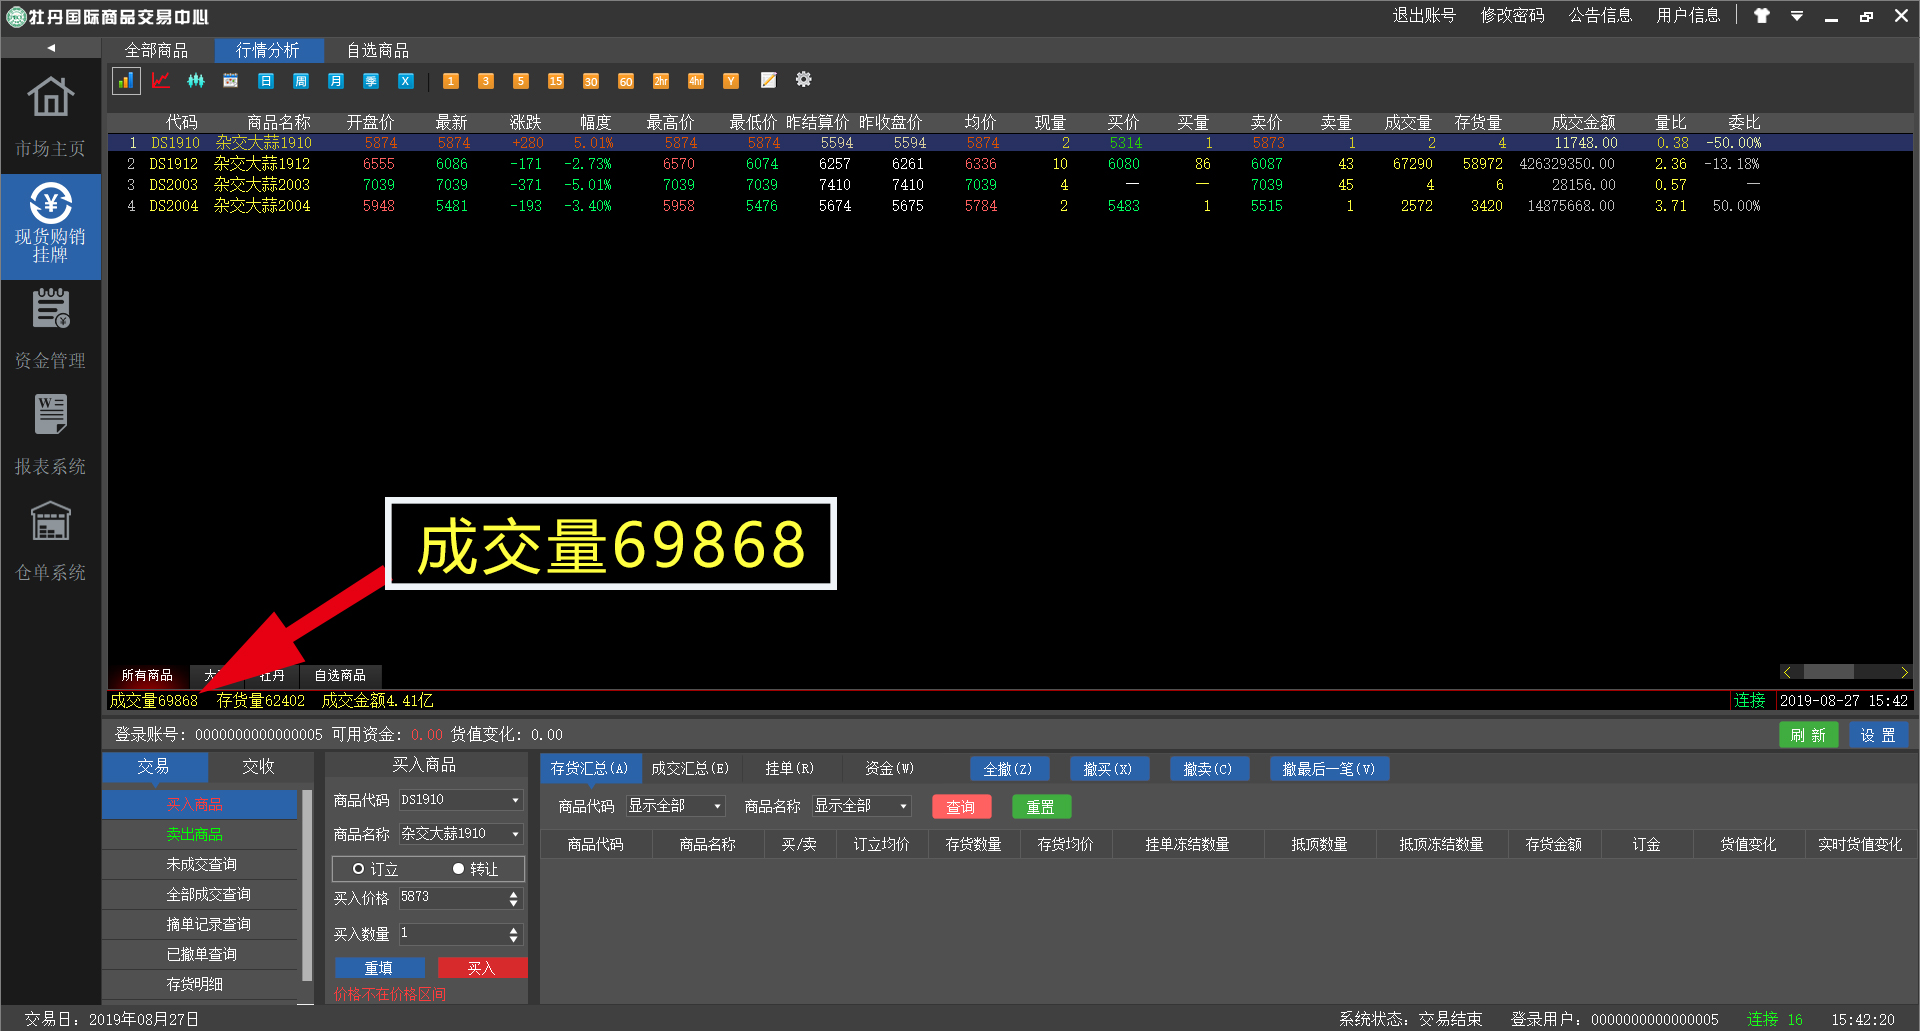Viewport: 1920px width, 1031px height.
Task: Select the bar chart quote list icon
Action: point(125,81)
